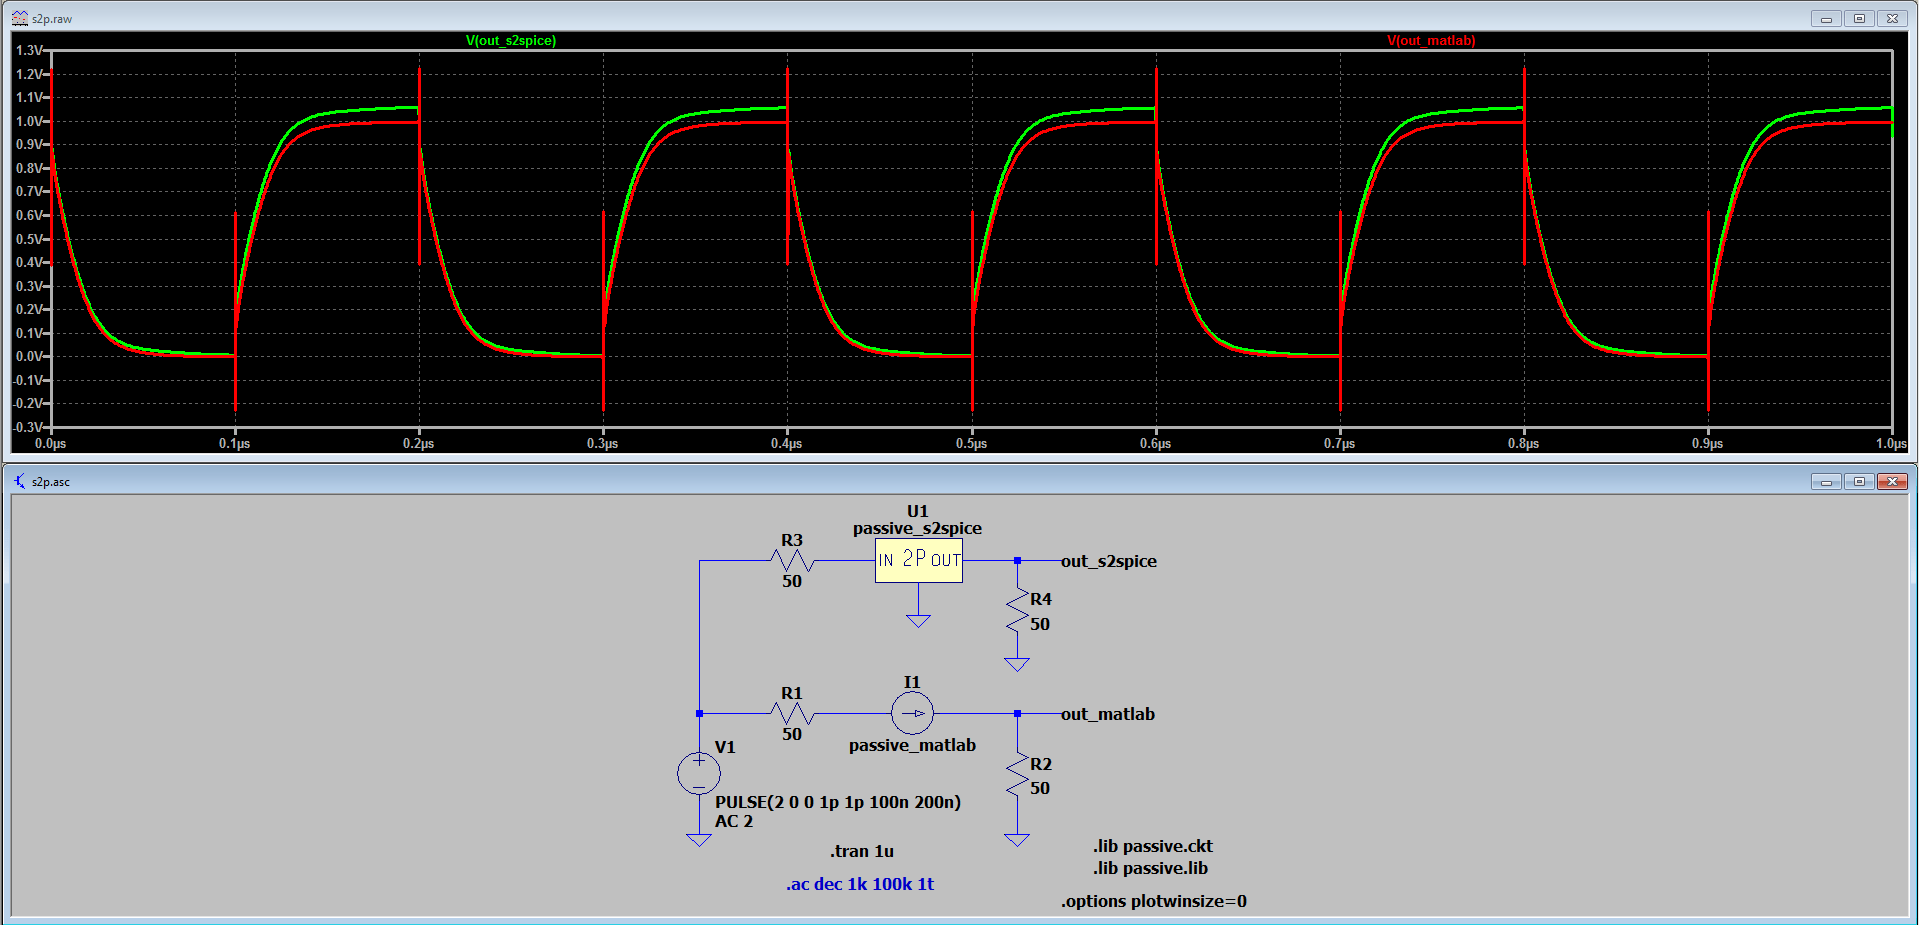
Task: Click the out_matlab net label
Action: pyautogui.click(x=1106, y=714)
